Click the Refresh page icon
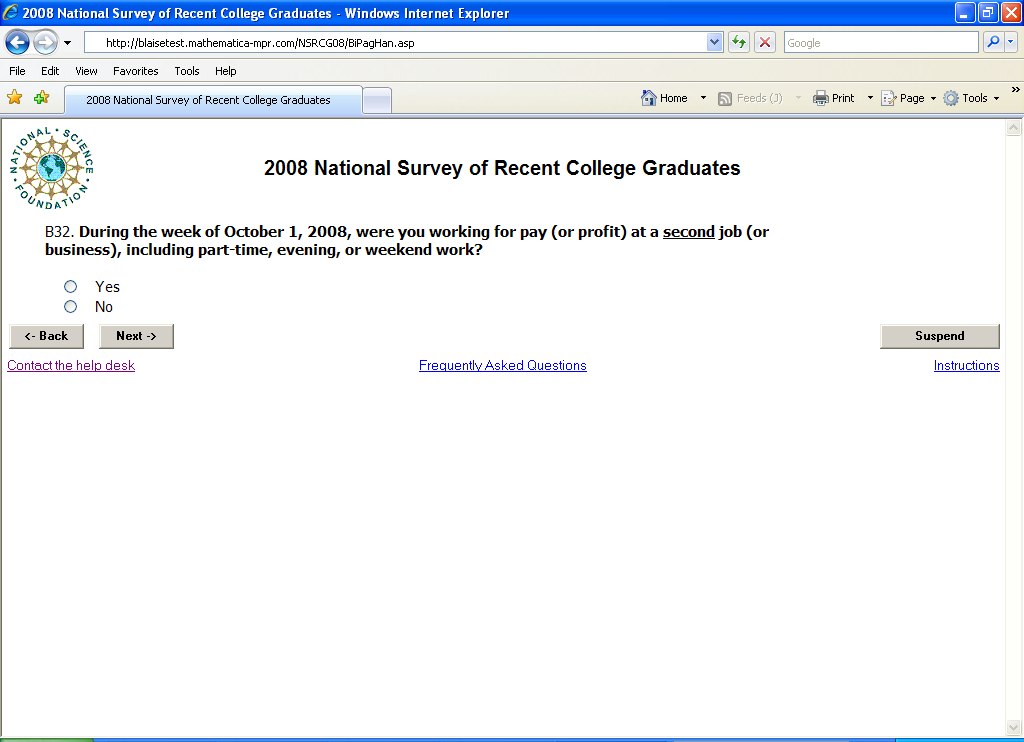Screen dimensions: 1024x742 point(739,42)
